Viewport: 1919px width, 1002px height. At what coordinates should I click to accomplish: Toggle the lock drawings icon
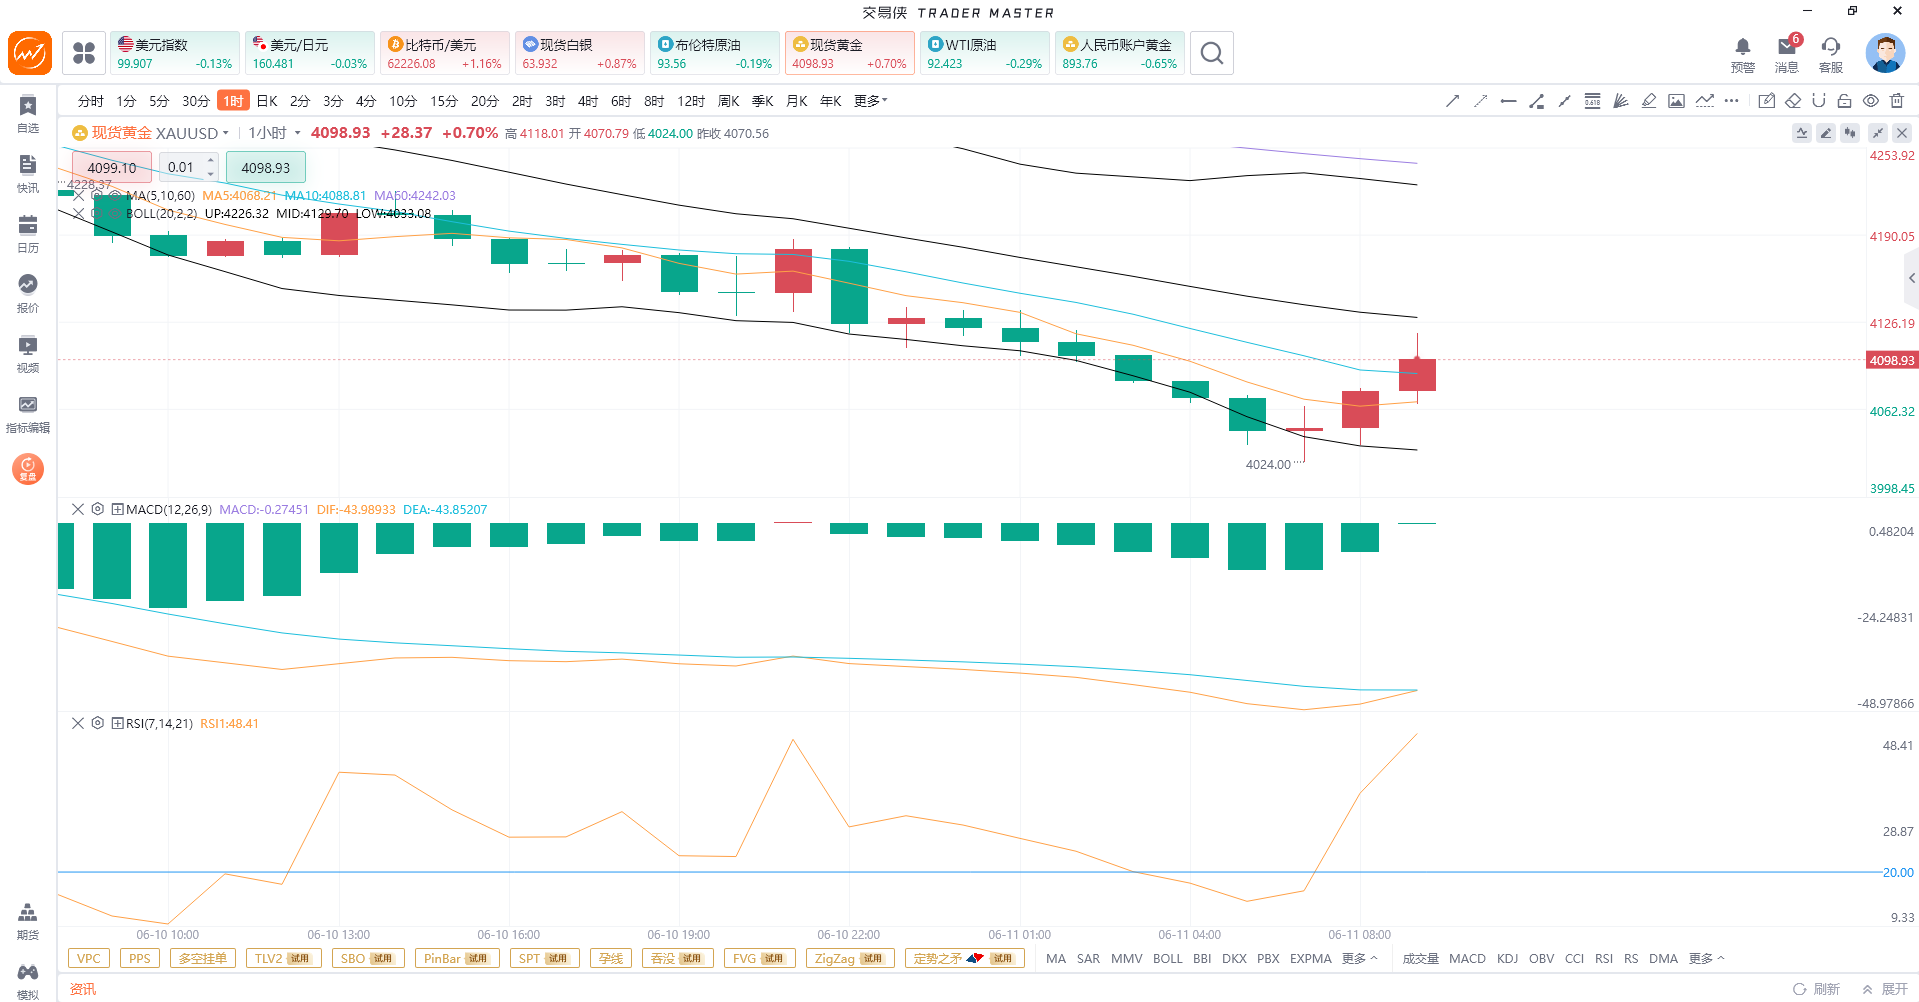1845,101
